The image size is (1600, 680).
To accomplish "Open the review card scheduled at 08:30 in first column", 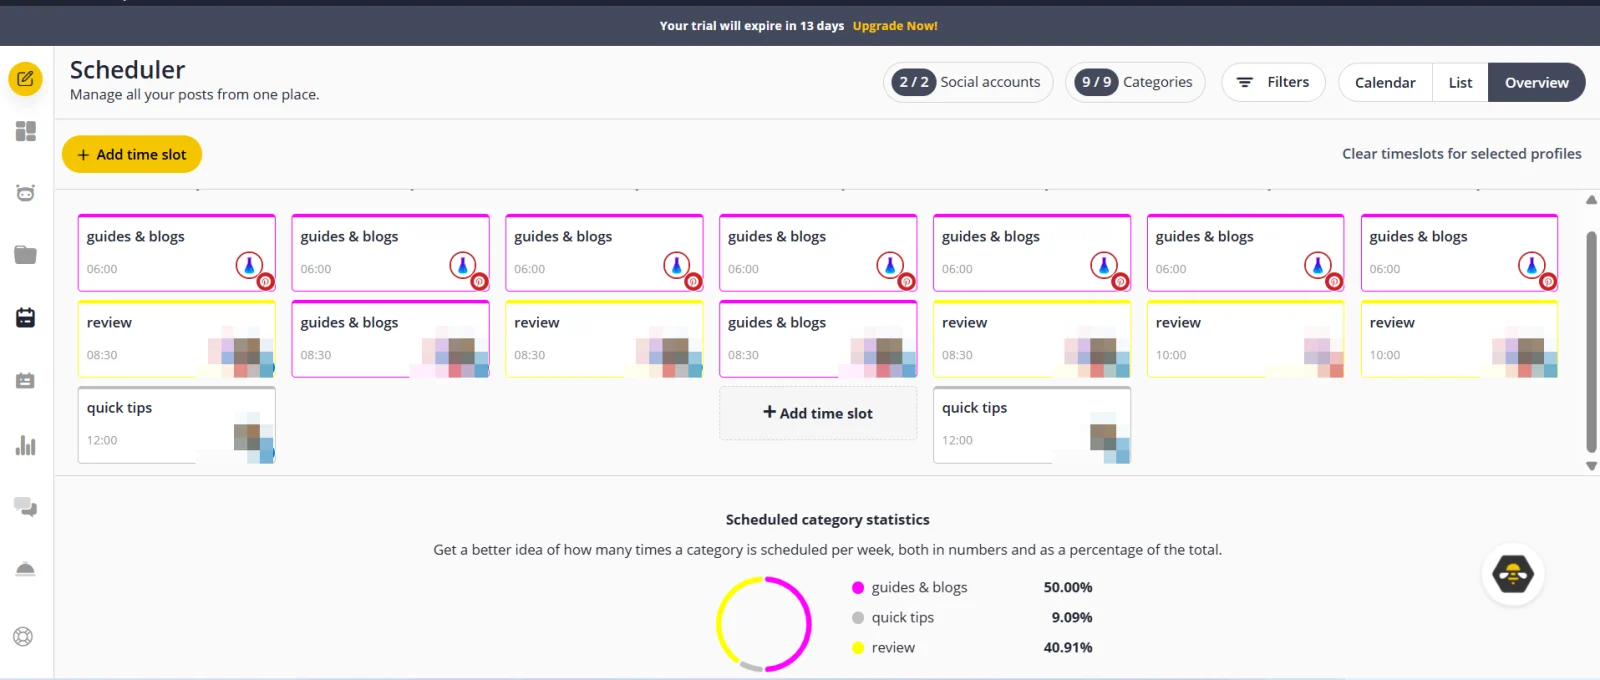I will click(x=177, y=340).
